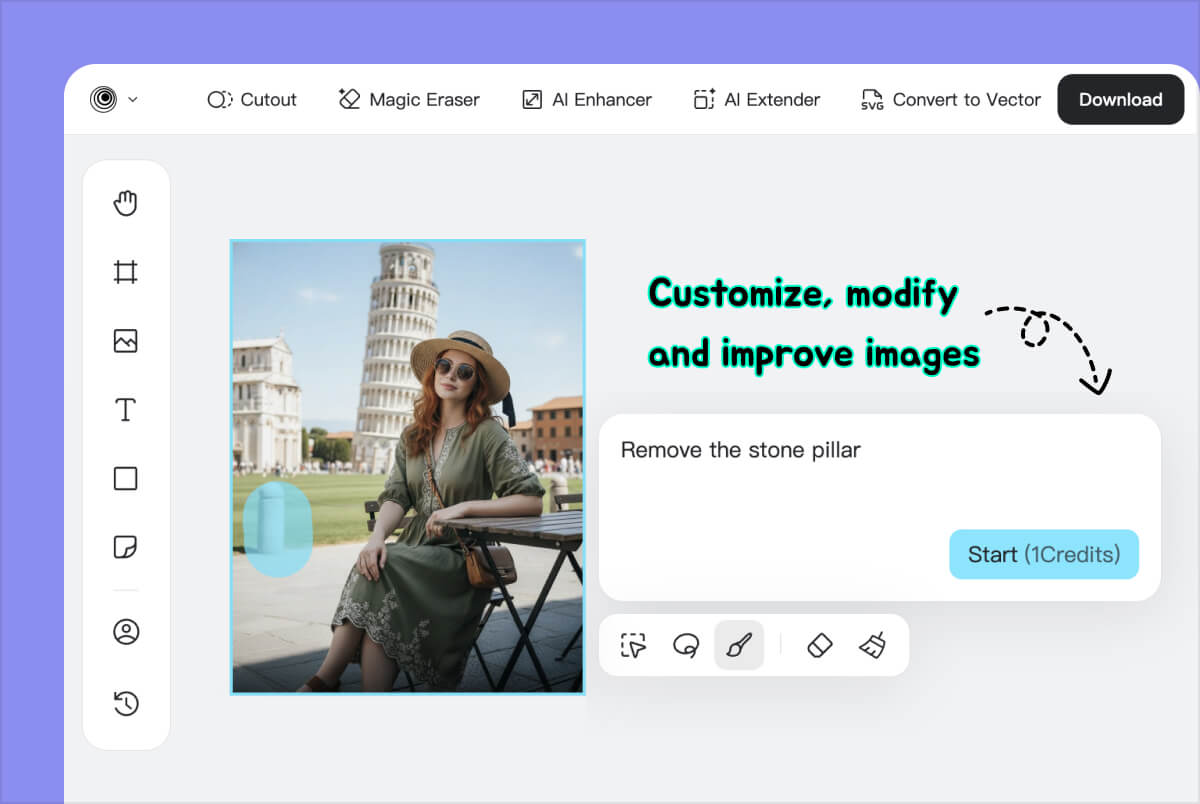Click the clear-all broom icon
The width and height of the screenshot is (1200, 804).
(x=872, y=646)
